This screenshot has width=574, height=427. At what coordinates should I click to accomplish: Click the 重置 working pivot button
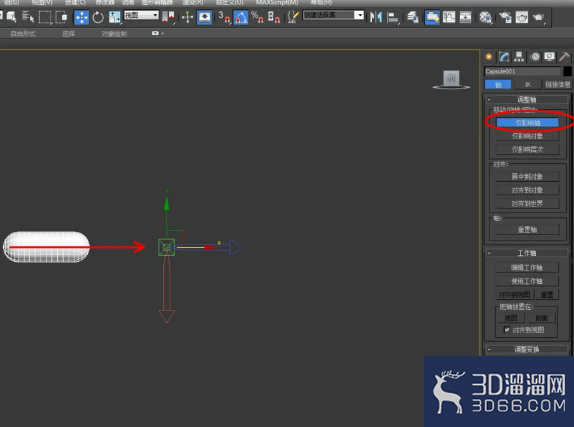(x=547, y=294)
